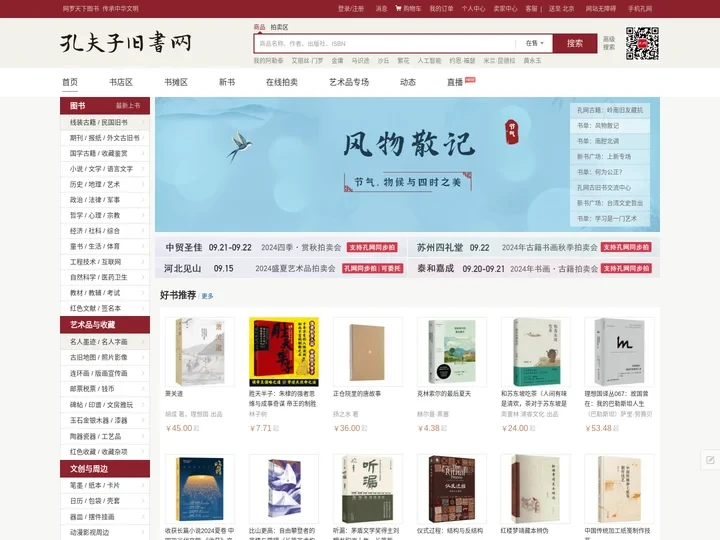This screenshot has width=720, height=540.
Task: Open 河北见山 09.15 auction listing
Action: (283, 269)
